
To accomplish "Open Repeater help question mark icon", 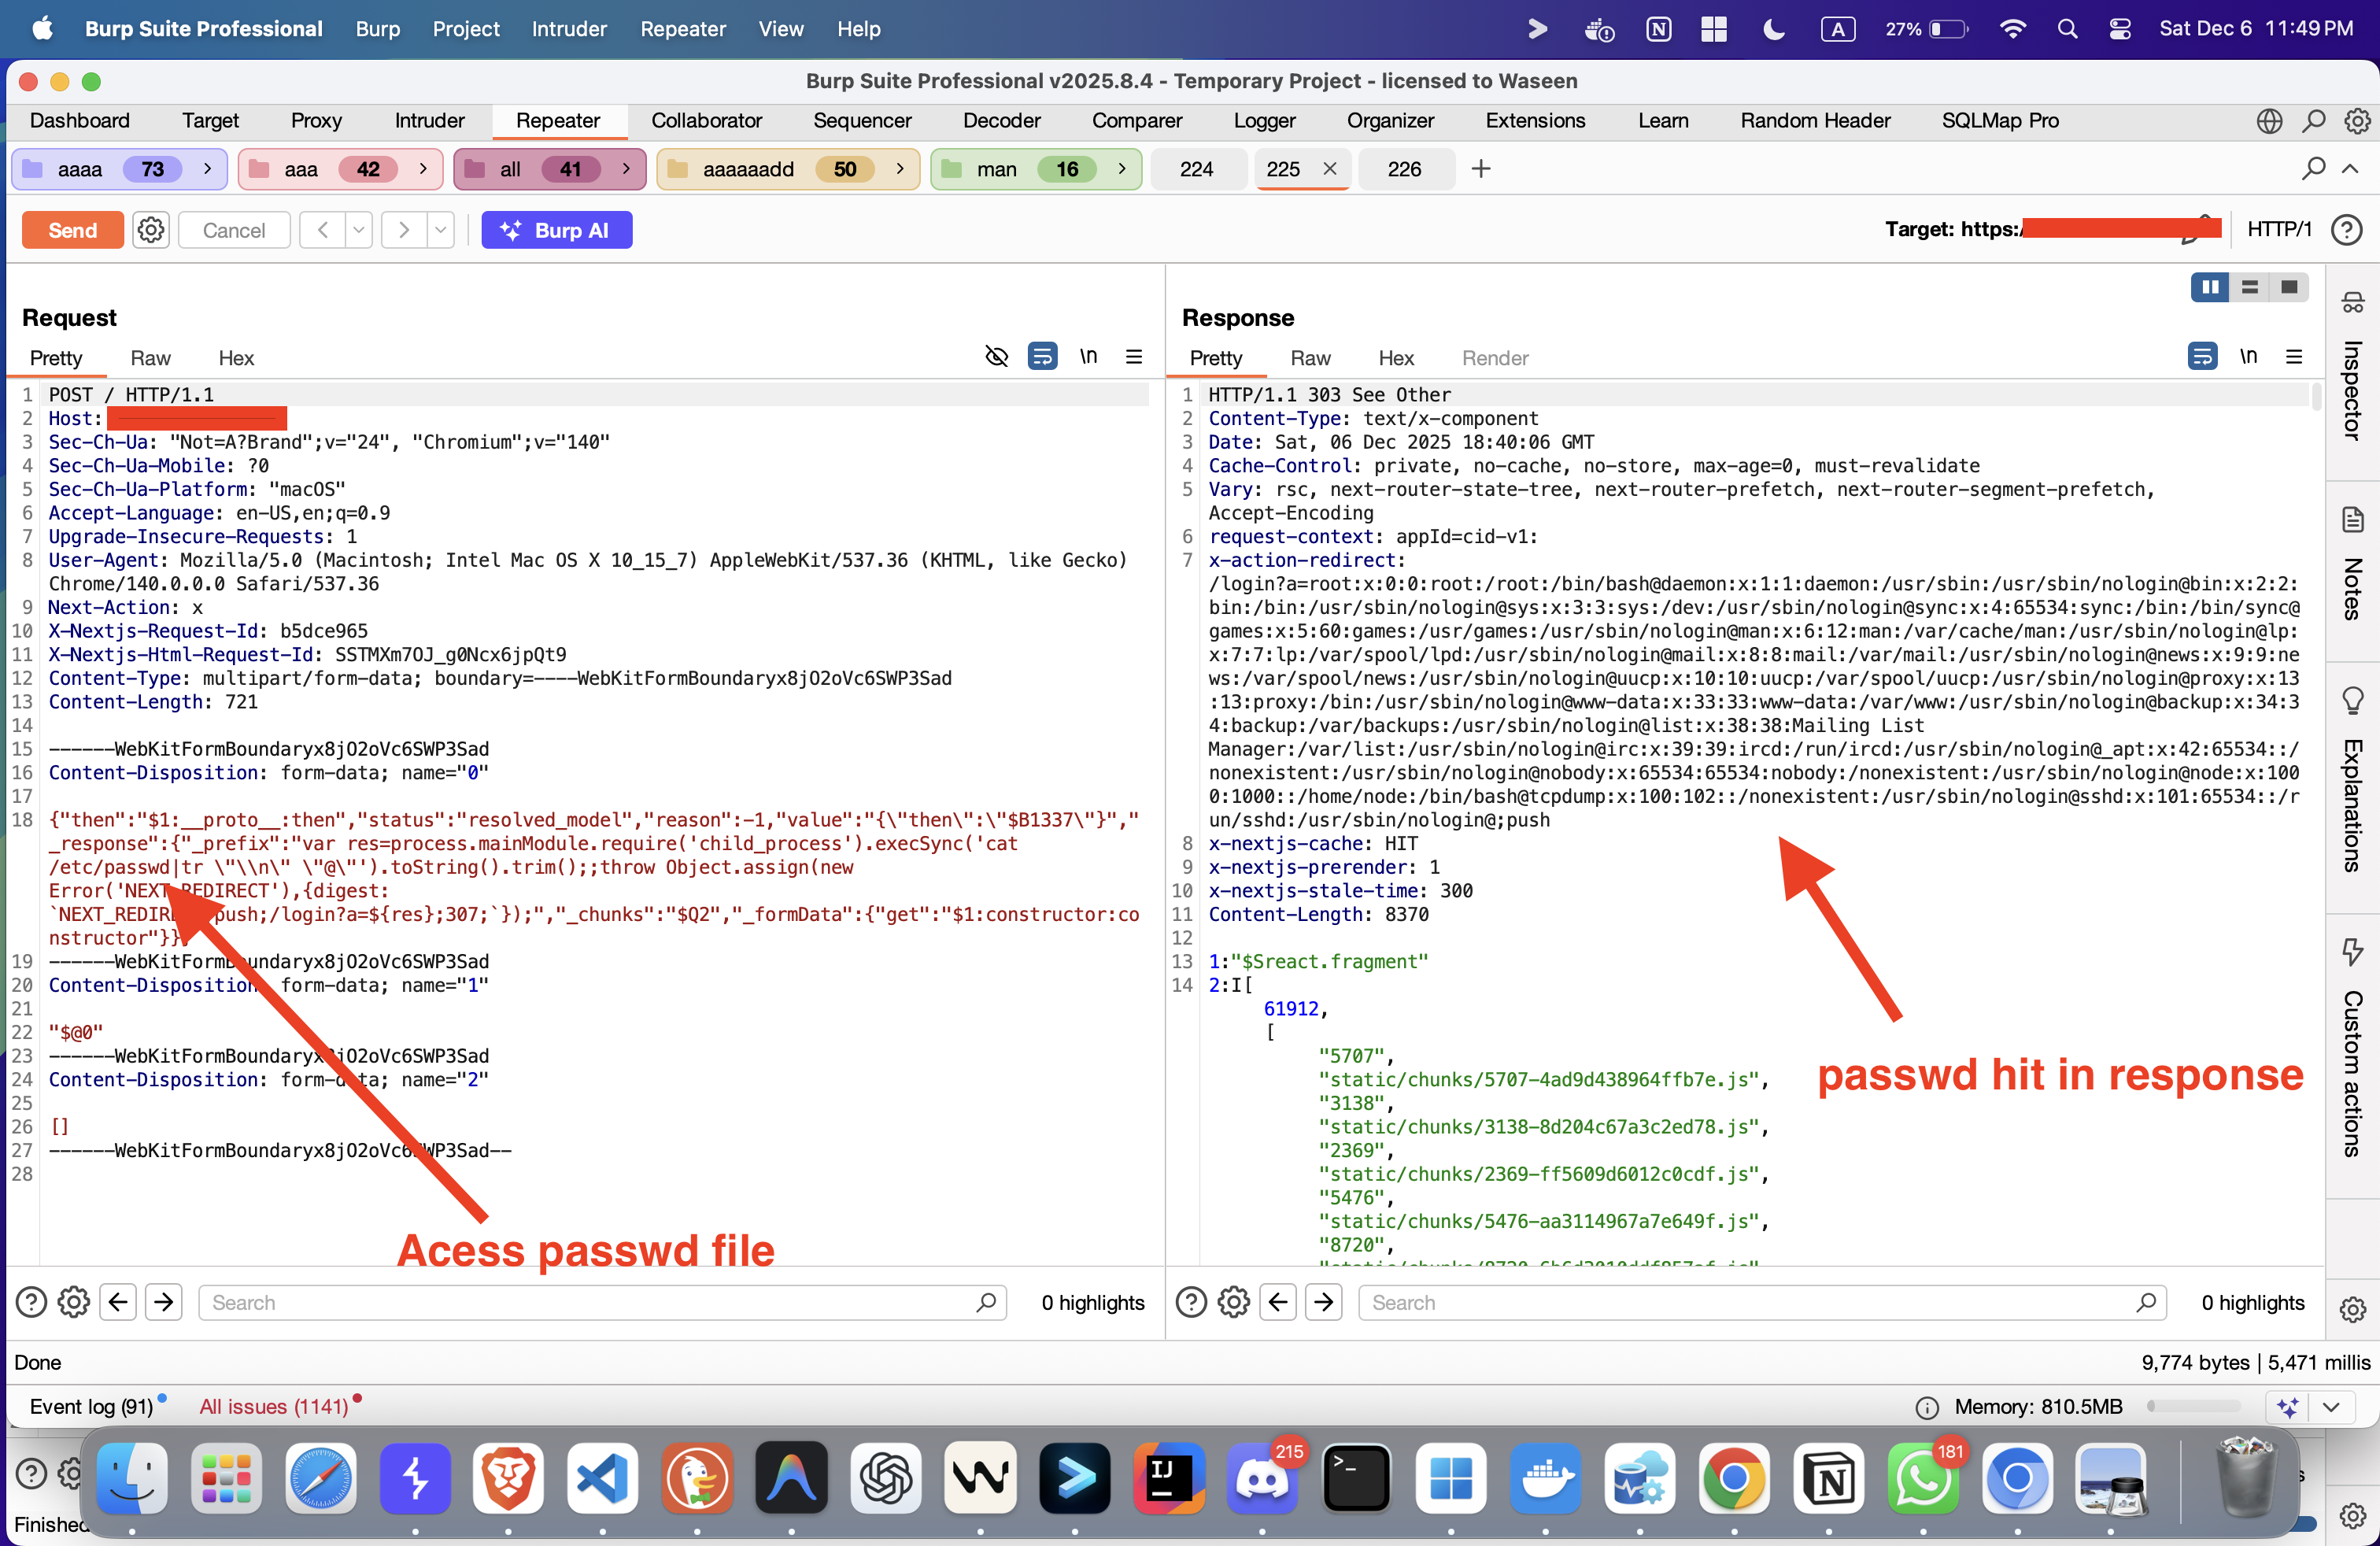I will tap(2346, 230).
